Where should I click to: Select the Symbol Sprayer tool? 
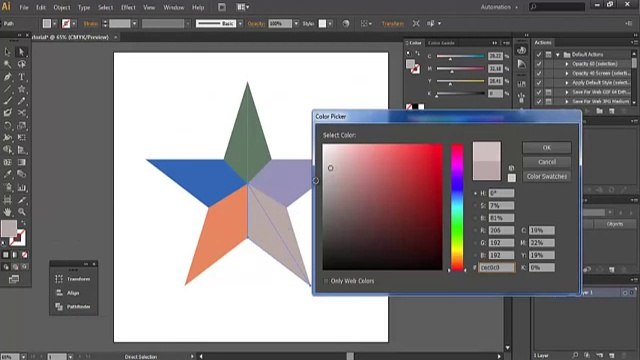(7, 187)
